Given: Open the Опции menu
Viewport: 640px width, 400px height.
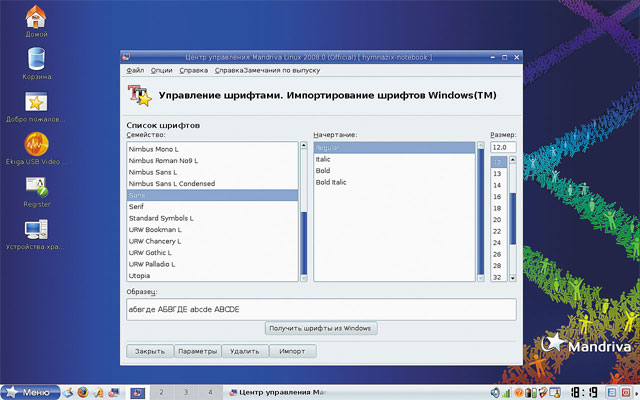Looking at the screenshot, I should click(162, 70).
